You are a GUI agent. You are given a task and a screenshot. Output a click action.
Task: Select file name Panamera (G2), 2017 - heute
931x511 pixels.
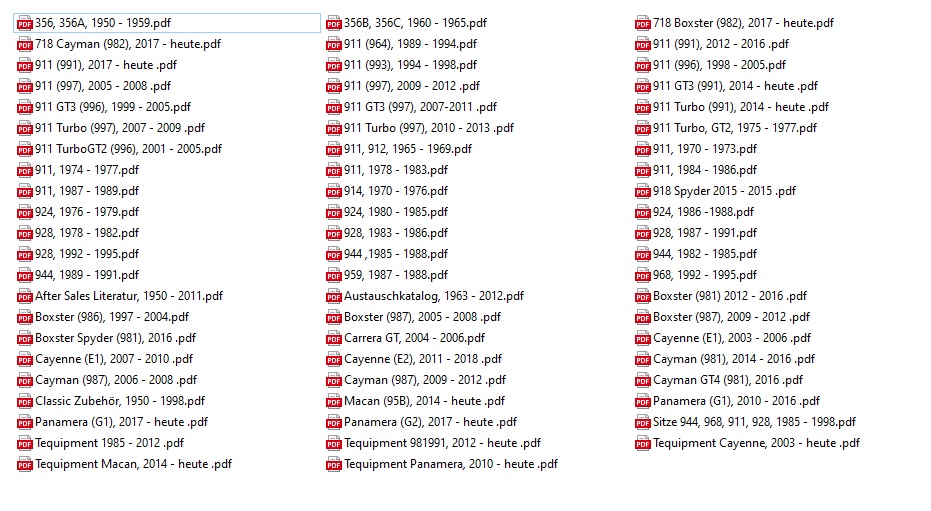tap(430, 422)
